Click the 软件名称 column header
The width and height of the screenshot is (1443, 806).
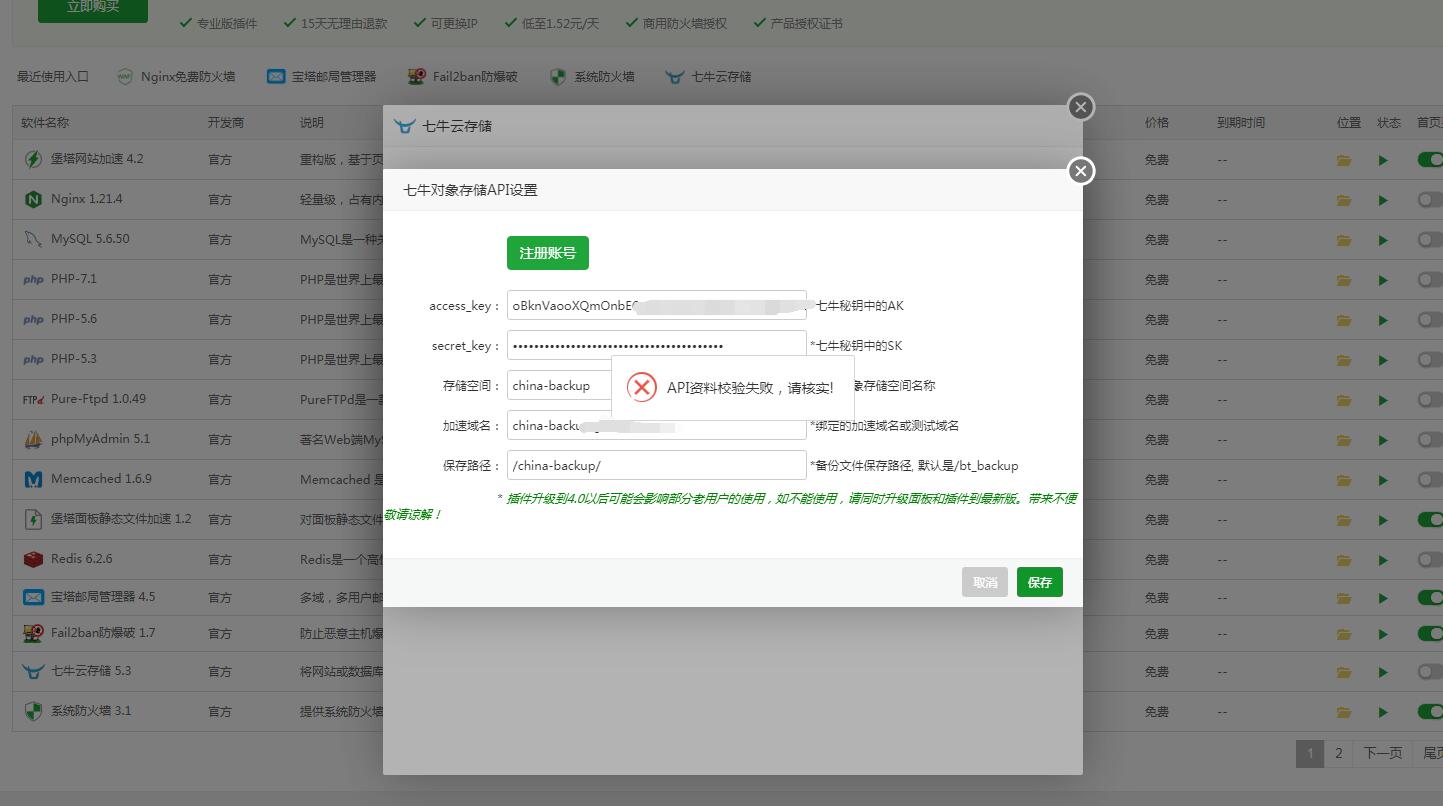pos(45,122)
